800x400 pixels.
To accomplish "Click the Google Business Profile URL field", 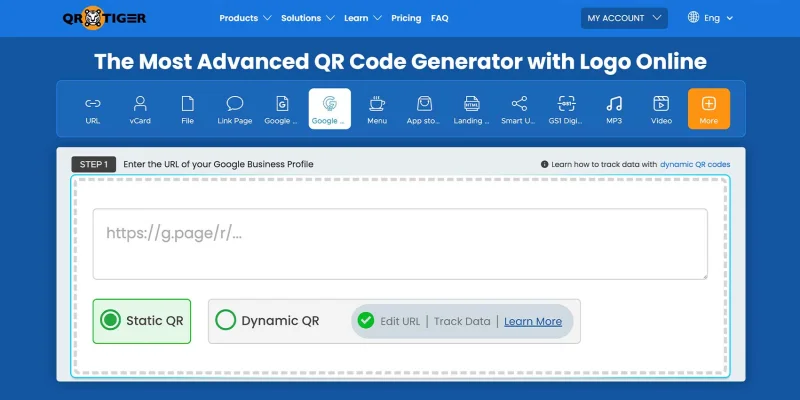I will click(400, 244).
